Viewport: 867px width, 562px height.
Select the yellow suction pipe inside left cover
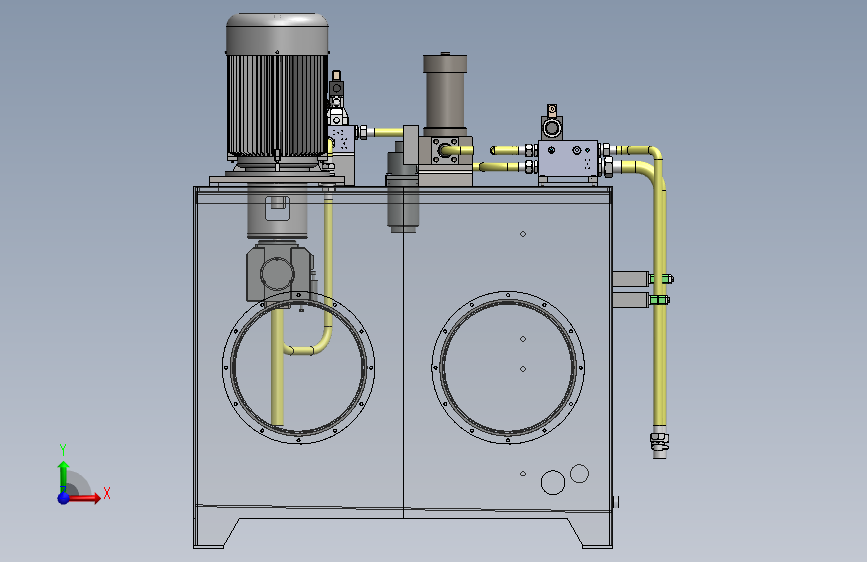click(278, 365)
